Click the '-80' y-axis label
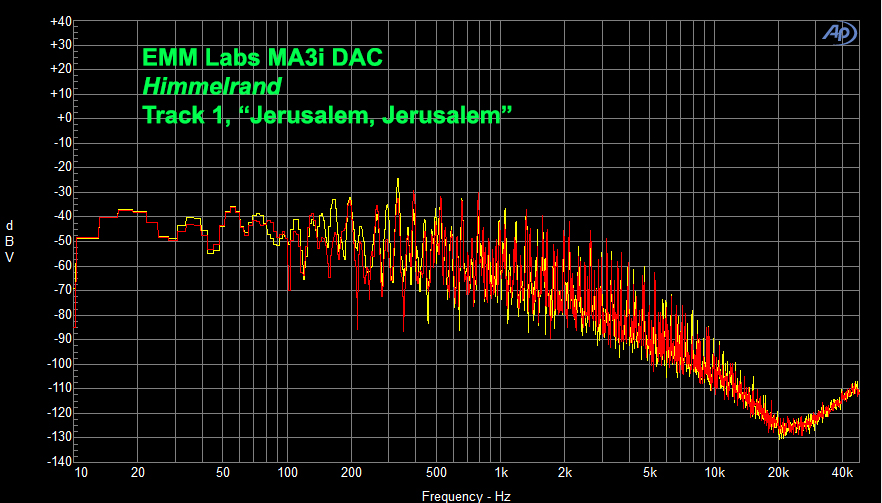 pyautogui.click(x=62, y=314)
